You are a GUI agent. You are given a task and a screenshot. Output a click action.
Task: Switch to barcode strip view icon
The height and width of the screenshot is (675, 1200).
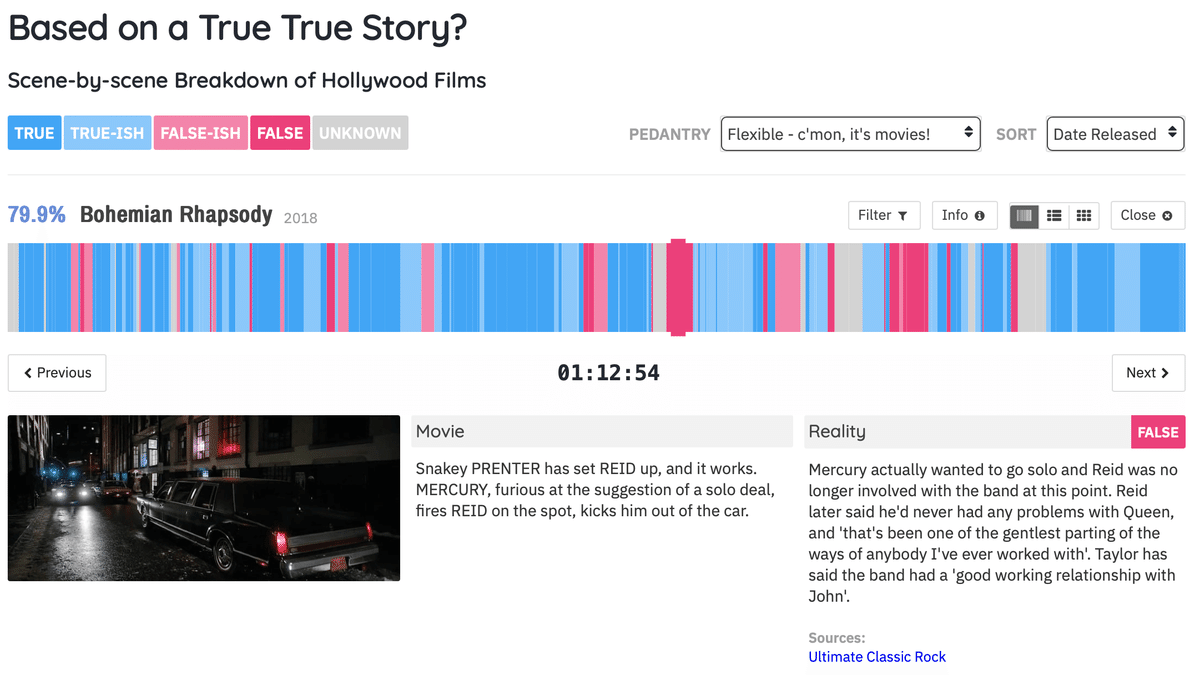click(1024, 215)
